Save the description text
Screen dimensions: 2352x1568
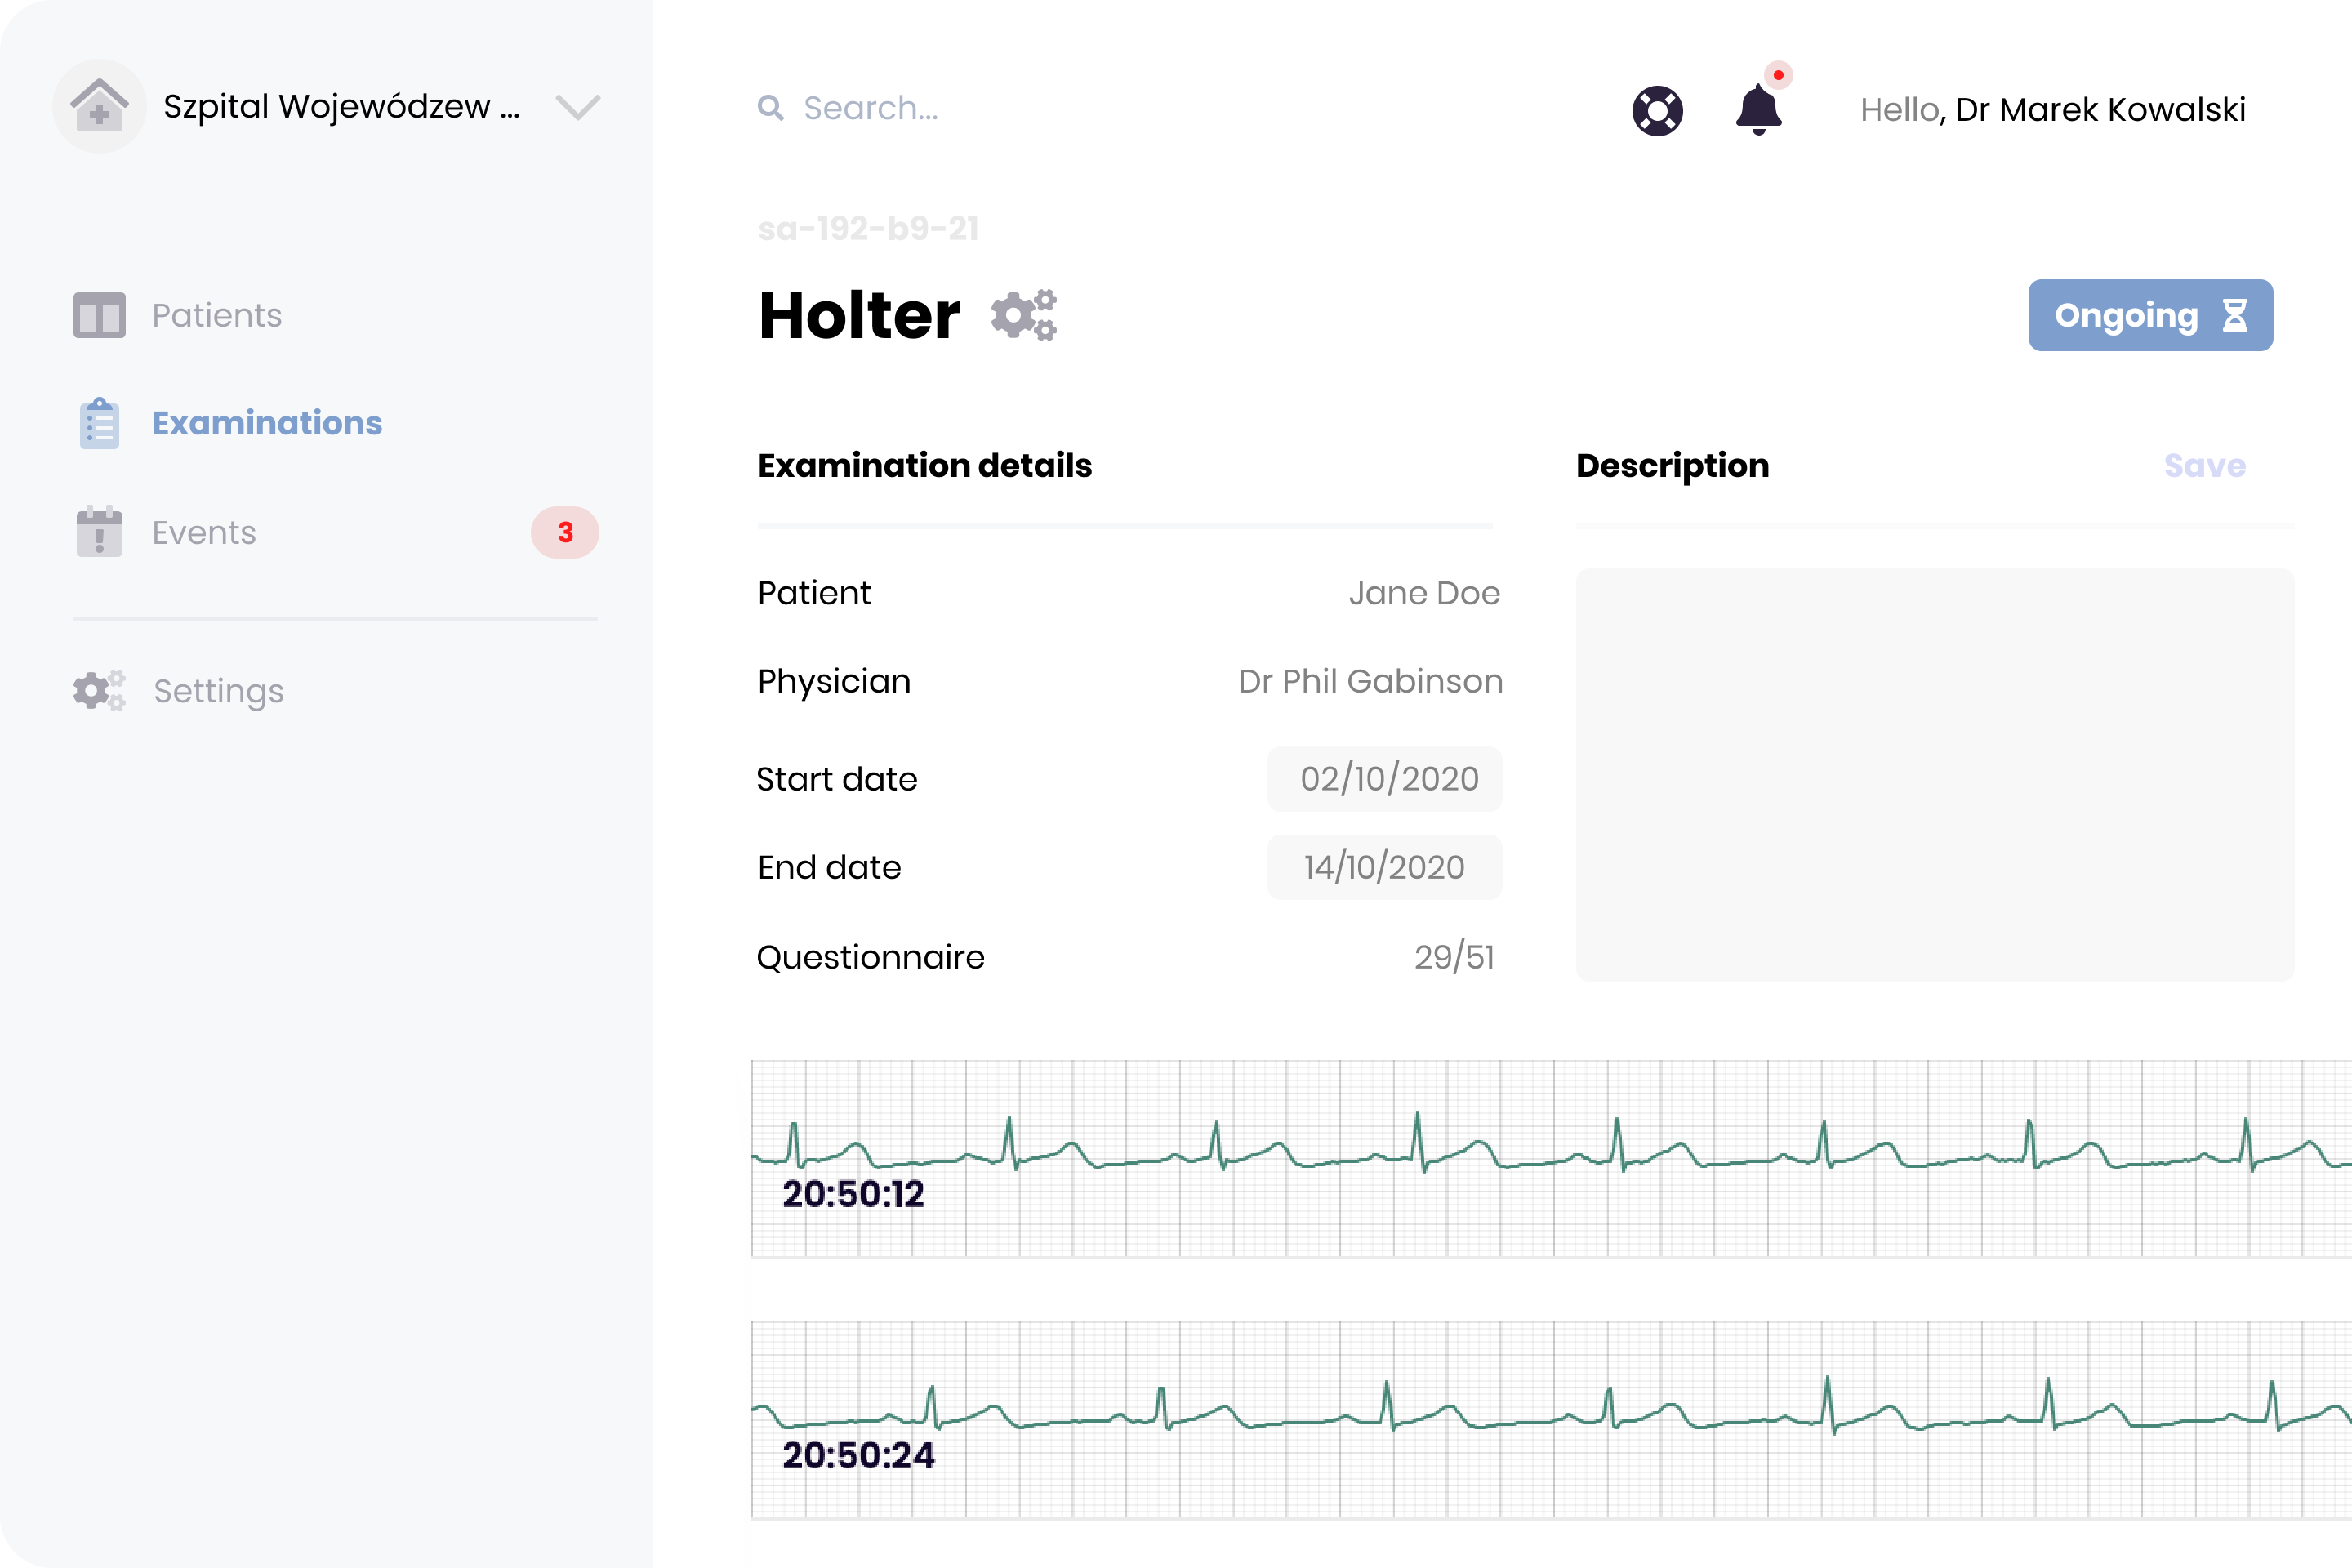2204,465
